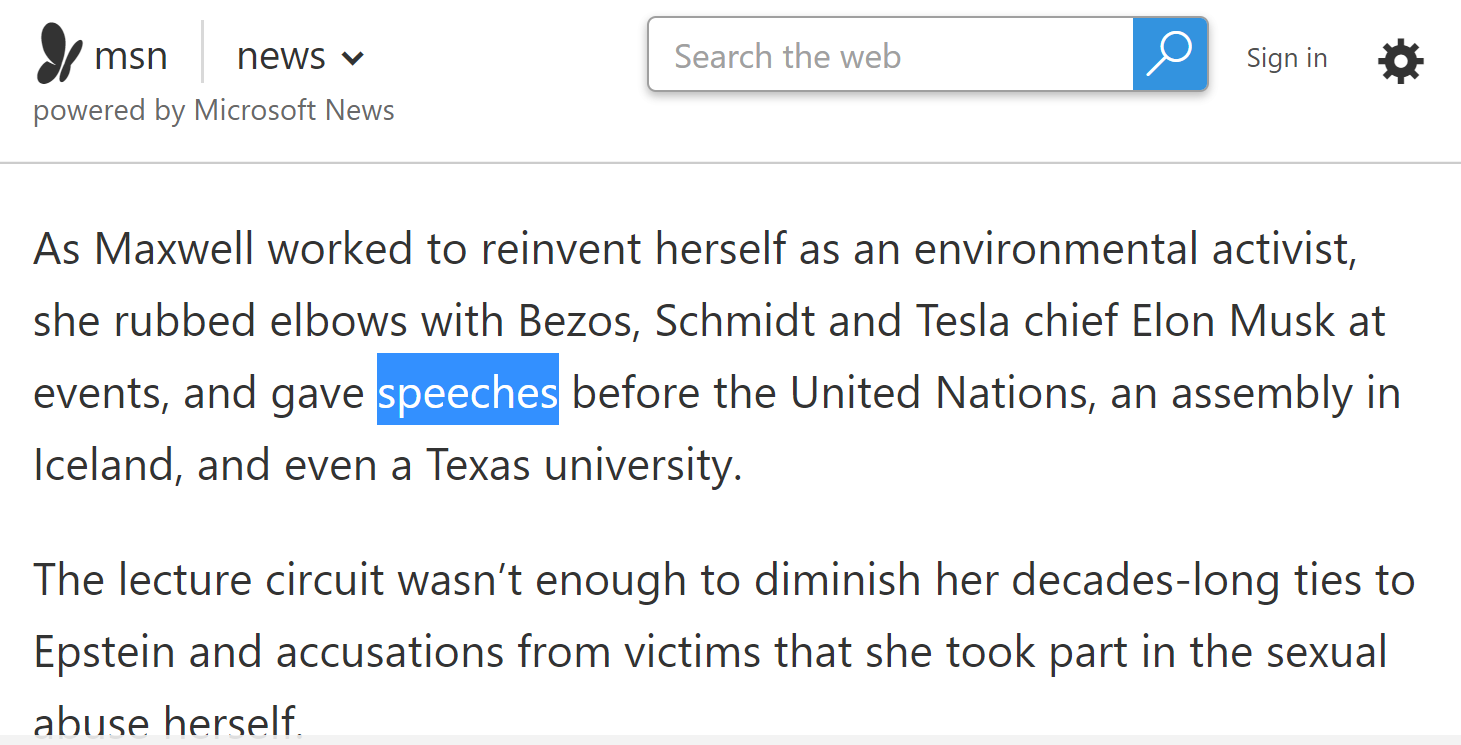
Task: Click the word Epstein in second paragraph
Action: 104,652
